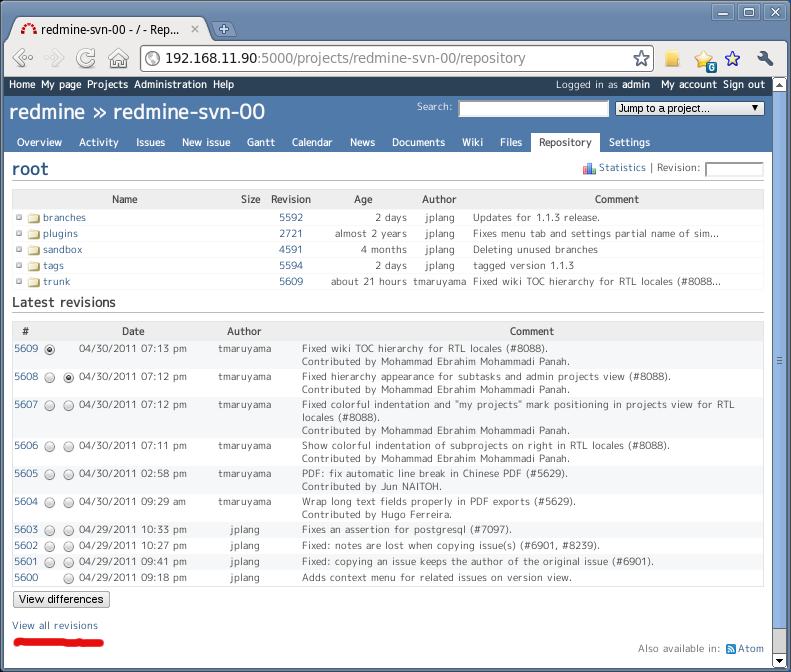The height and width of the screenshot is (672, 791).
Task: Click the sandbox folder icon
Action: coord(34,250)
